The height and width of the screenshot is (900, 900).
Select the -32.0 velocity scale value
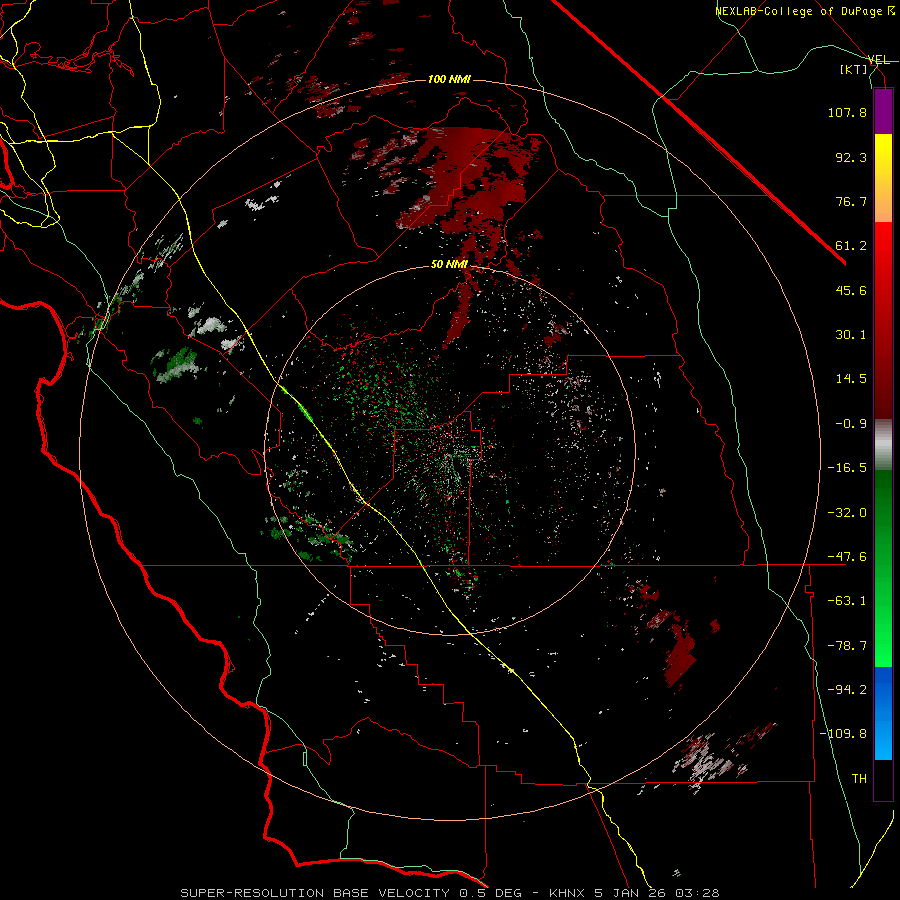(847, 513)
